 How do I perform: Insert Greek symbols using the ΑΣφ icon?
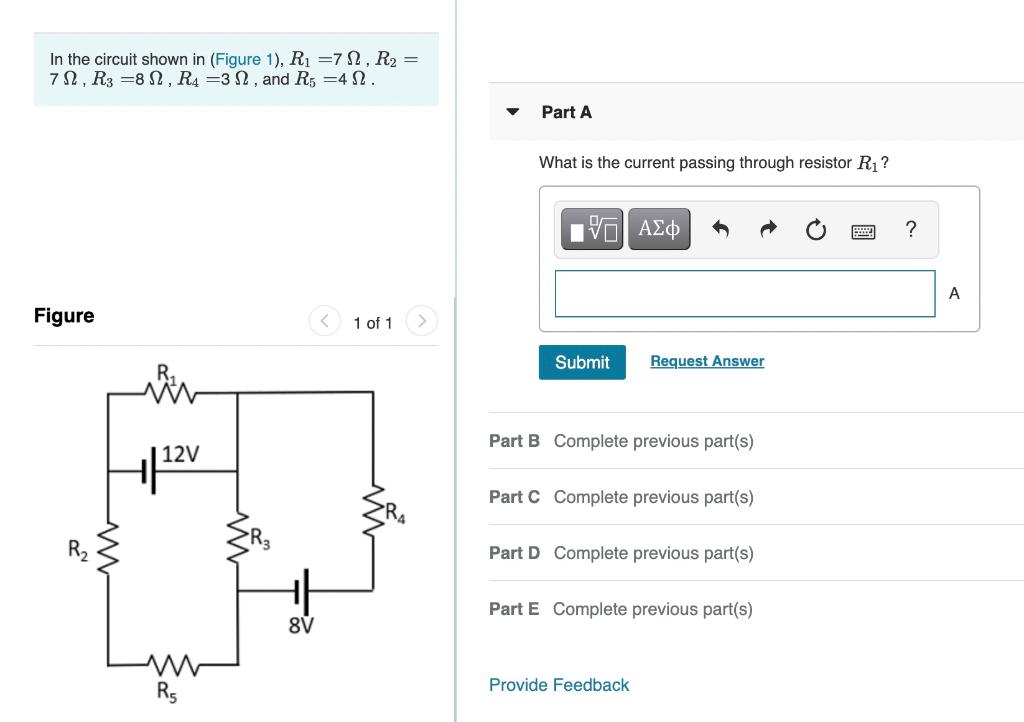[x=658, y=228]
